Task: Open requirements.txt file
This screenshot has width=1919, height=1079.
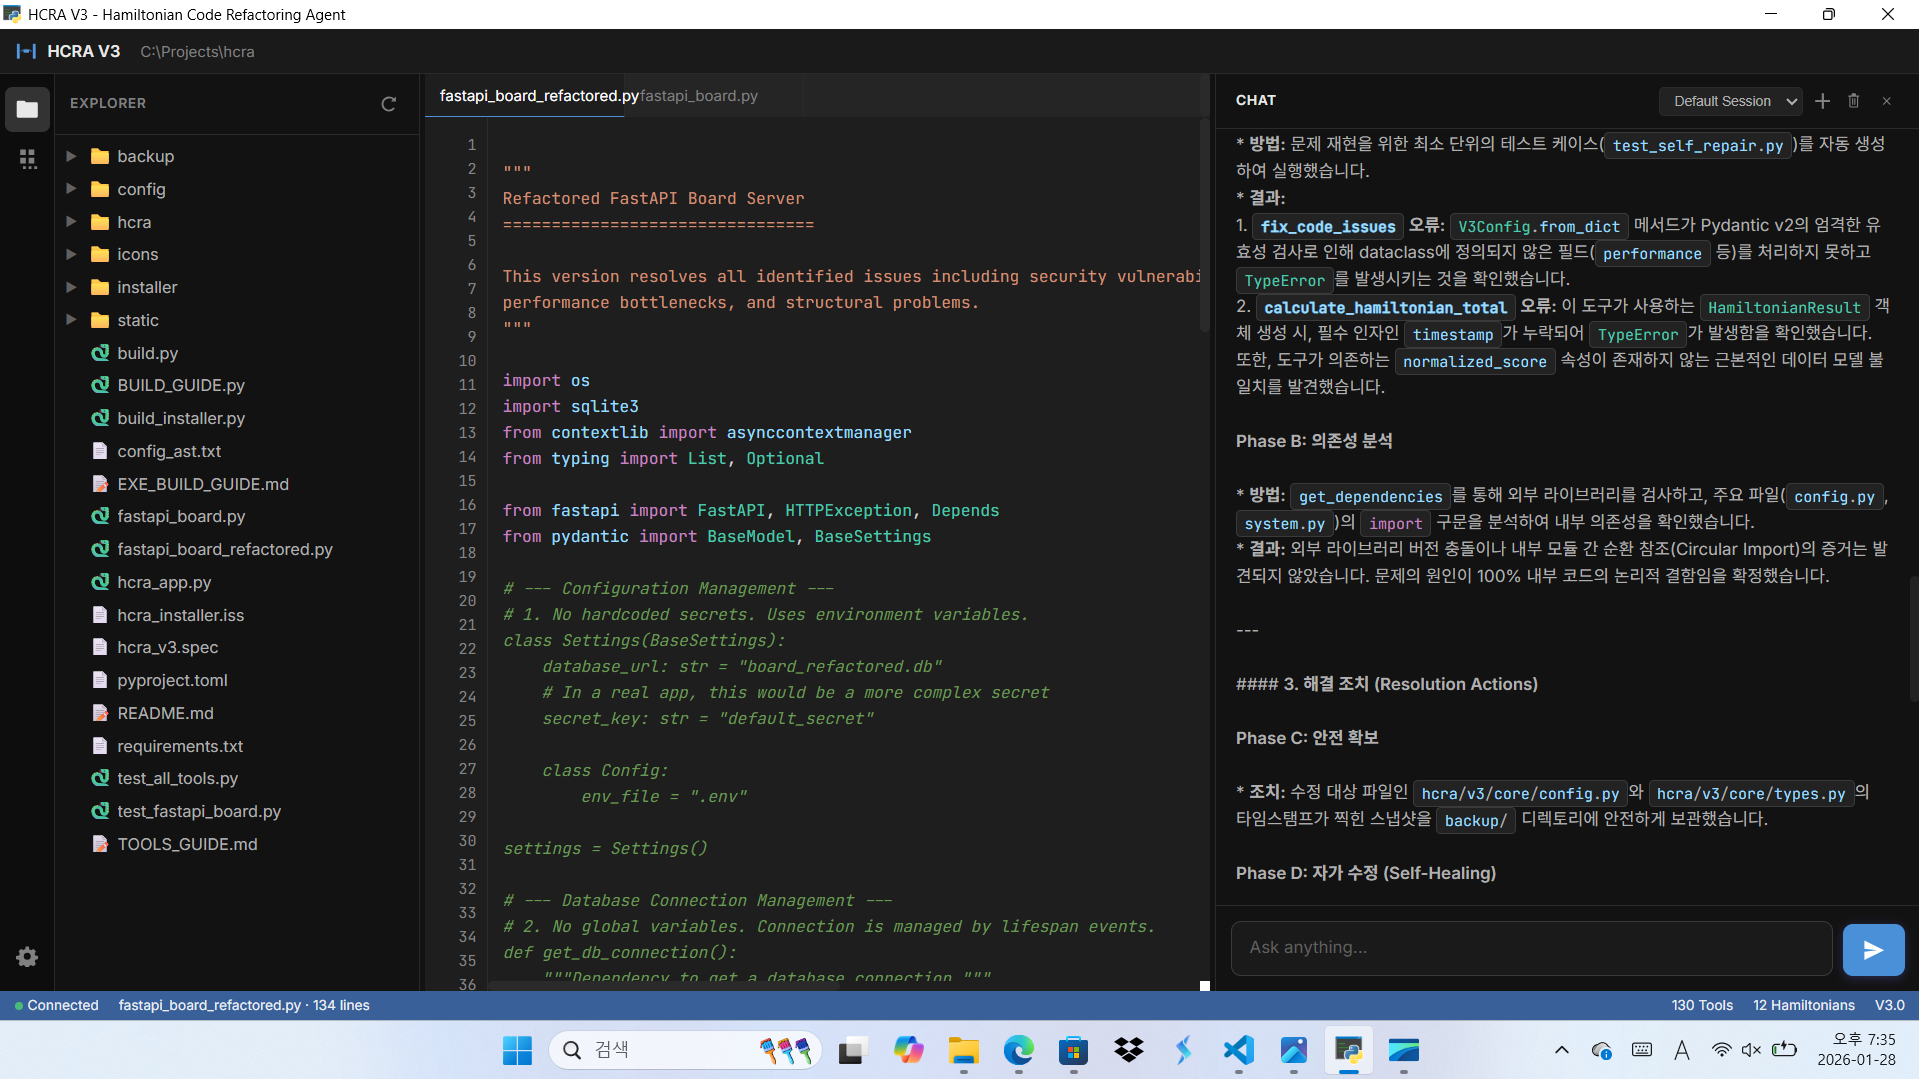Action: pos(237,746)
